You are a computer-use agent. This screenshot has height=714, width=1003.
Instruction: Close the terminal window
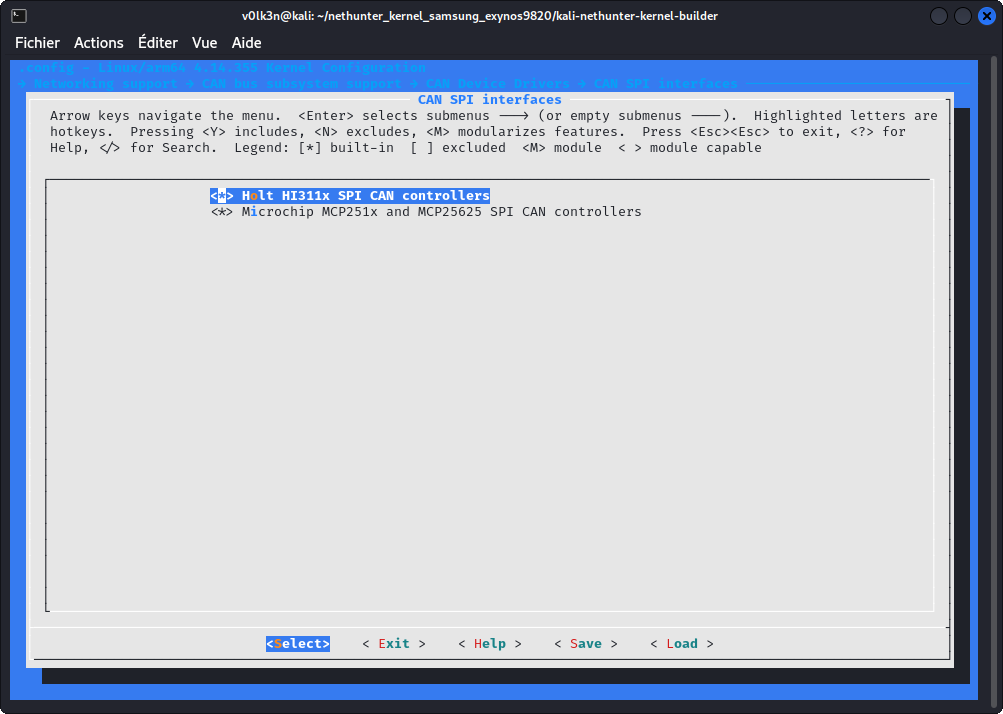tap(985, 16)
